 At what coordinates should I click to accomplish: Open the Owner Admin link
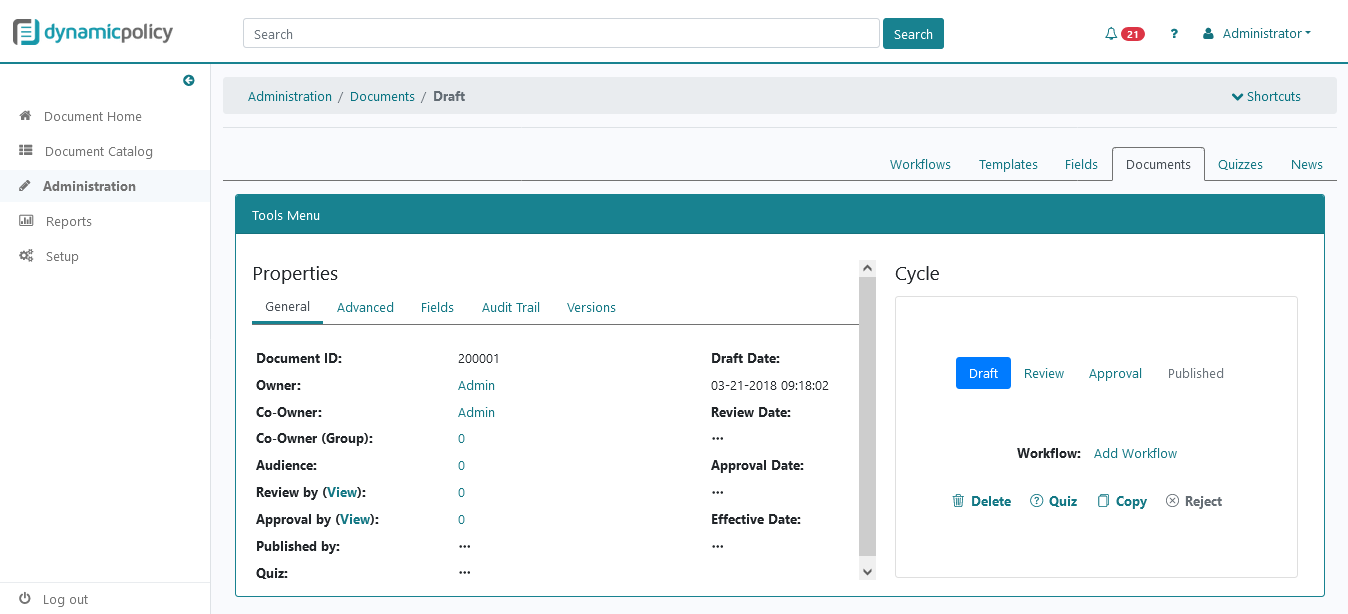click(476, 386)
